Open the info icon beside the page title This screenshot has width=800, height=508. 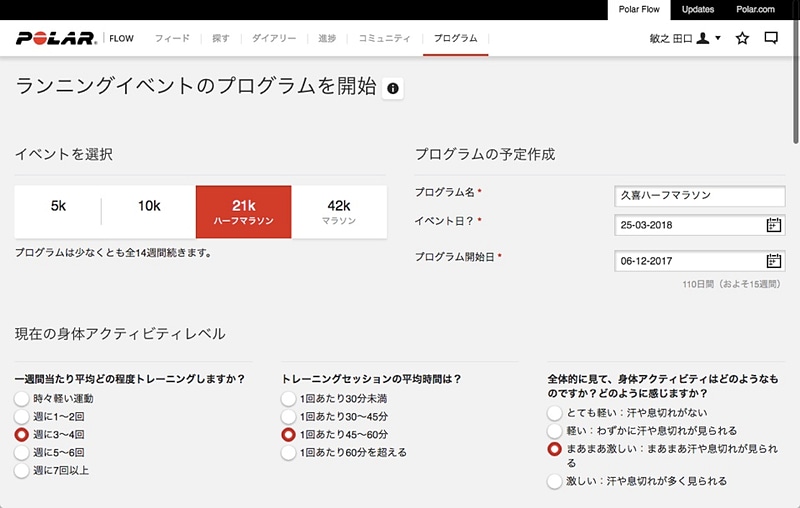392,88
